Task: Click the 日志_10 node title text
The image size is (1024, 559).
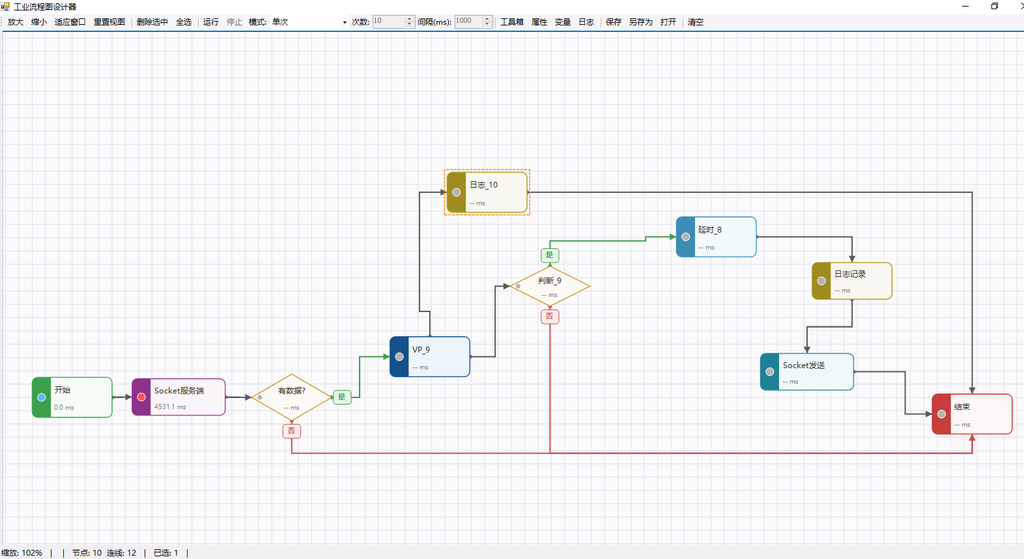Action: [484, 185]
